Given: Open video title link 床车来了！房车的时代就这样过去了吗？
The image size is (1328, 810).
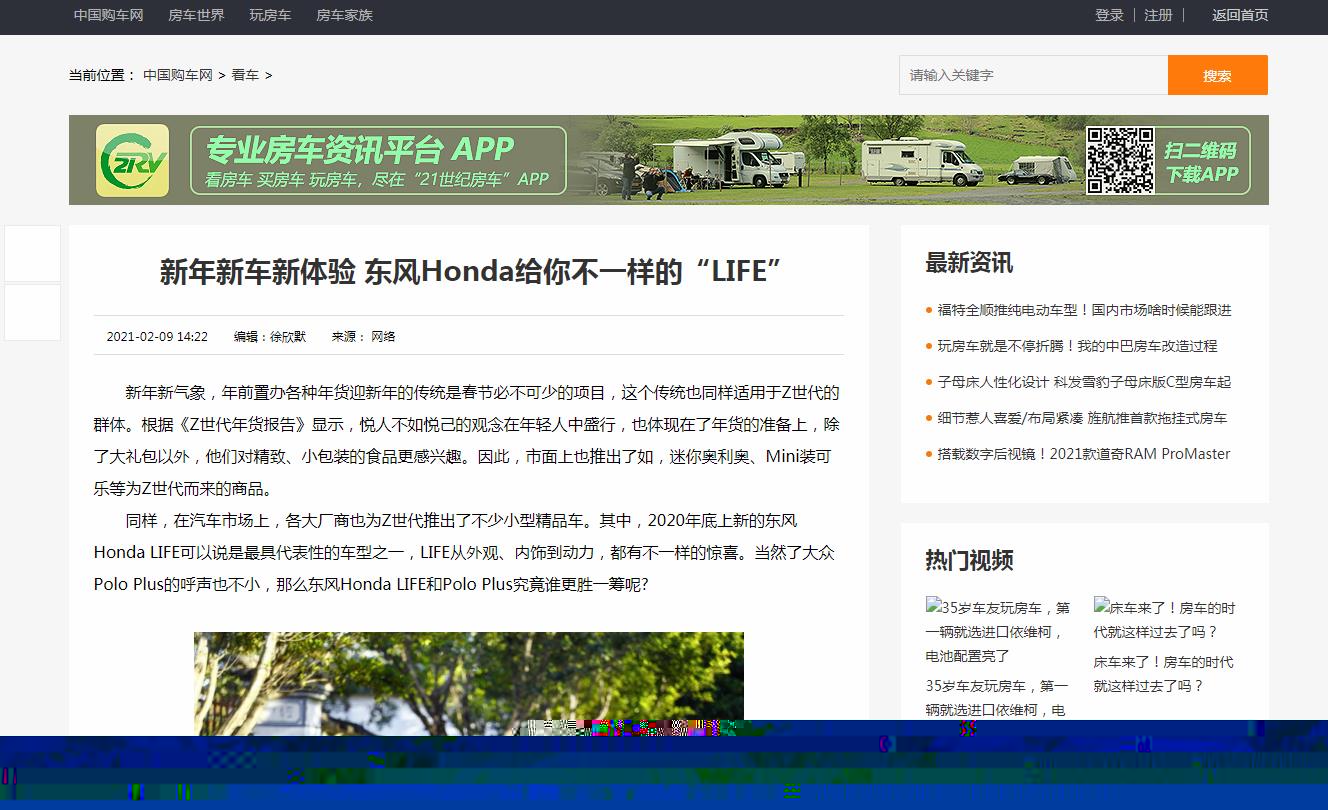Looking at the screenshot, I should click(1163, 674).
